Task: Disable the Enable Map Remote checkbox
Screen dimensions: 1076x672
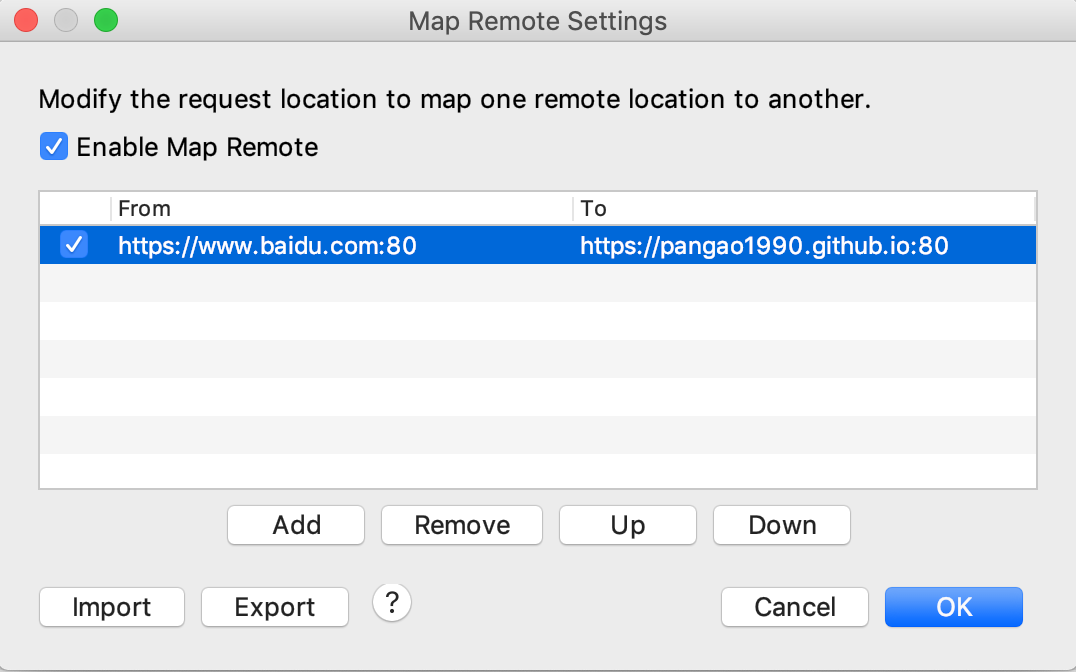Action: 54,146
